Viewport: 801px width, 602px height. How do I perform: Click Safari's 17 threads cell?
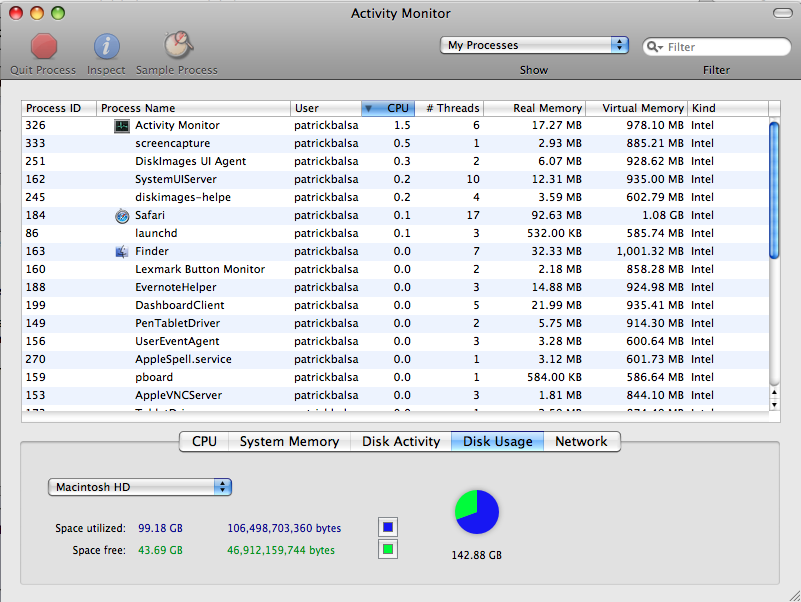pos(473,216)
